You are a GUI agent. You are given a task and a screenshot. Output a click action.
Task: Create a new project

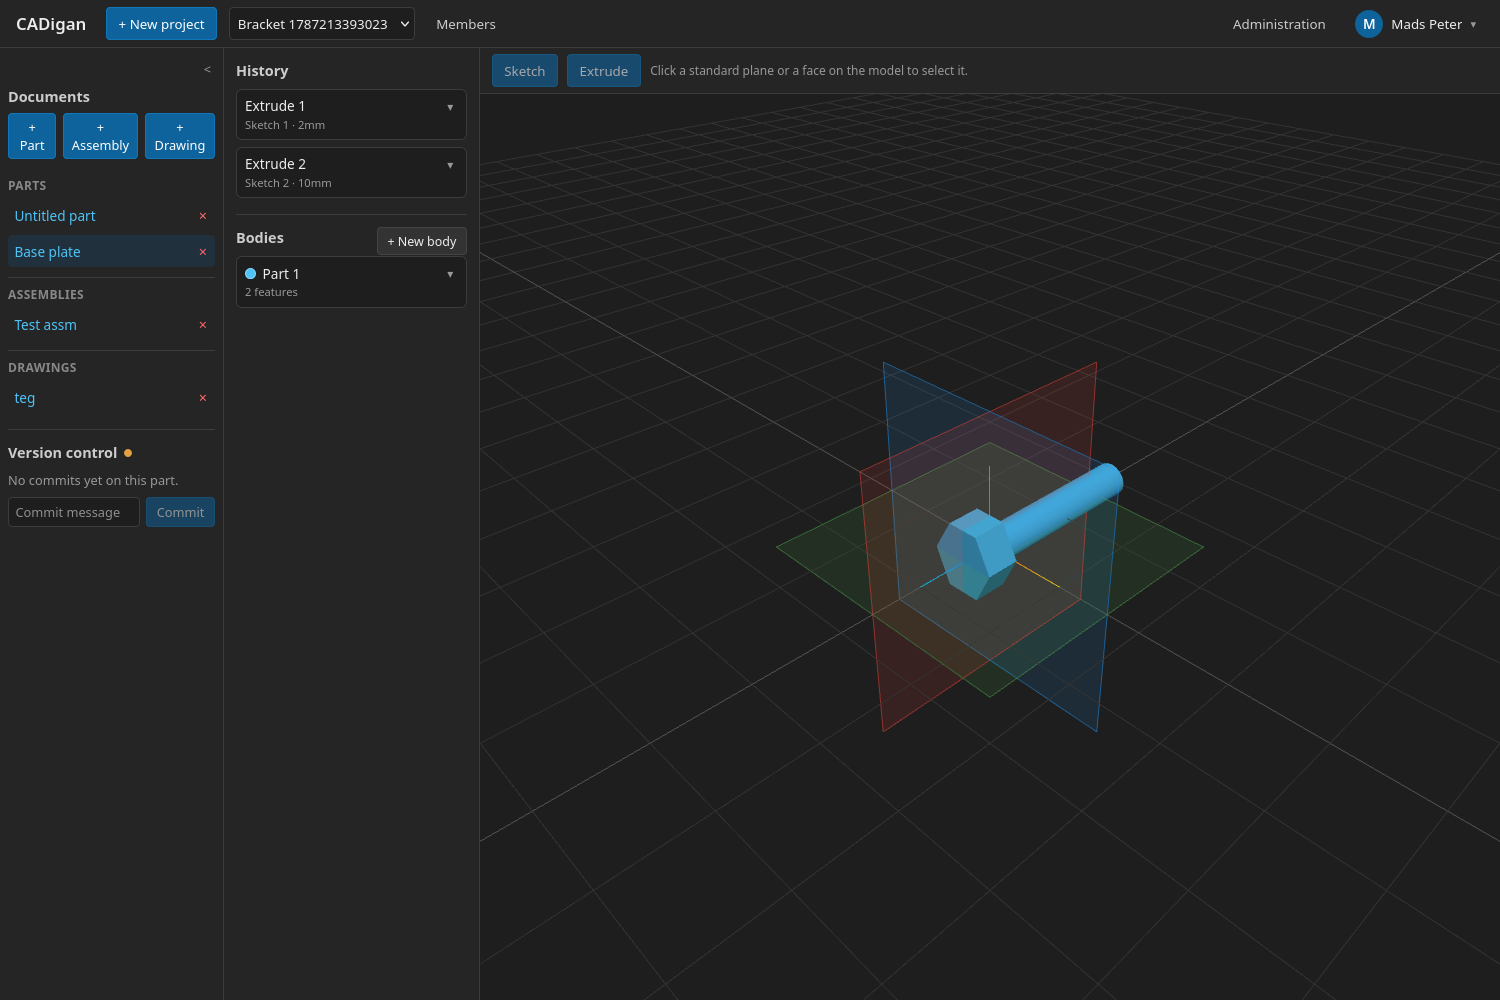click(161, 24)
